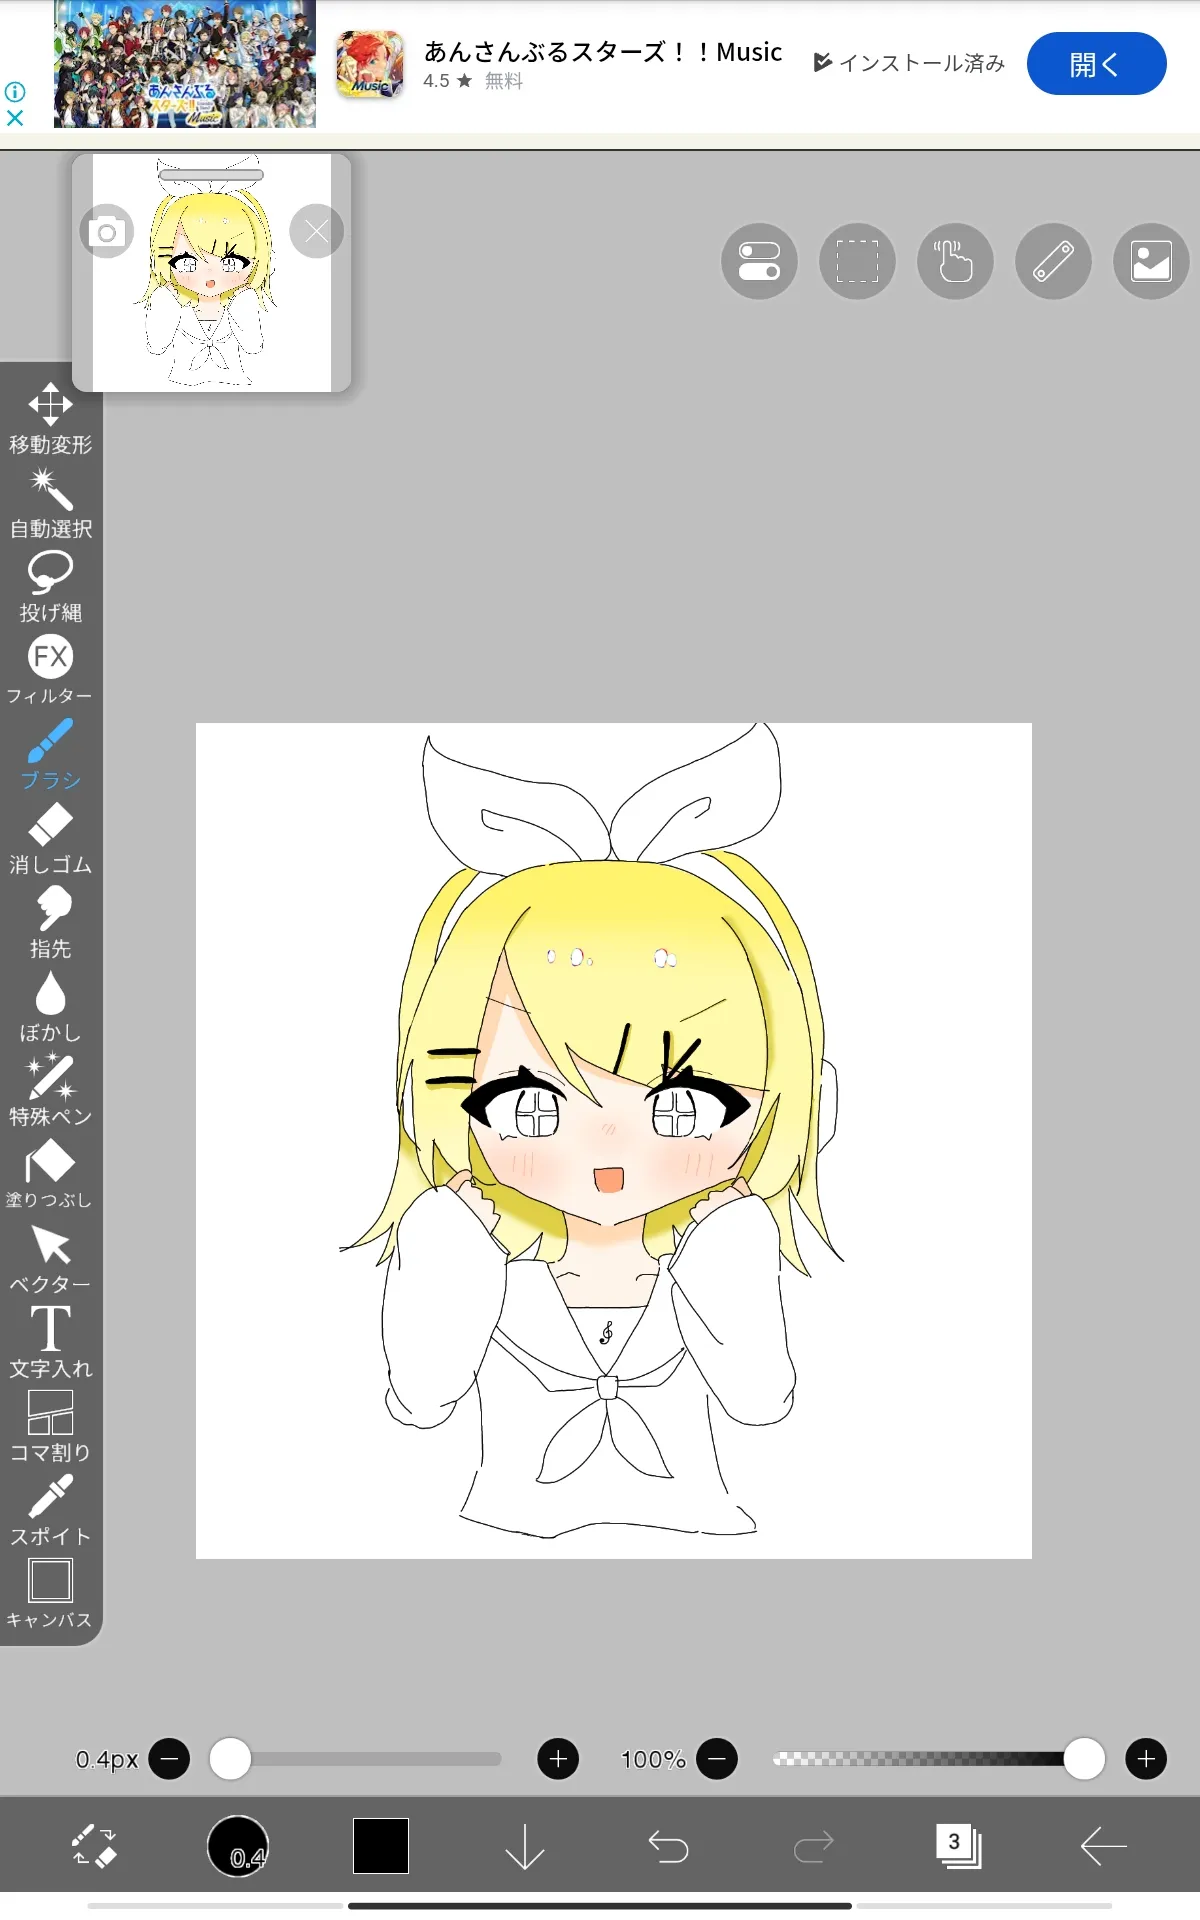Decrease brush thickness with minus button
Image resolution: width=1200 pixels, height=1920 pixels.
pos(169,1759)
